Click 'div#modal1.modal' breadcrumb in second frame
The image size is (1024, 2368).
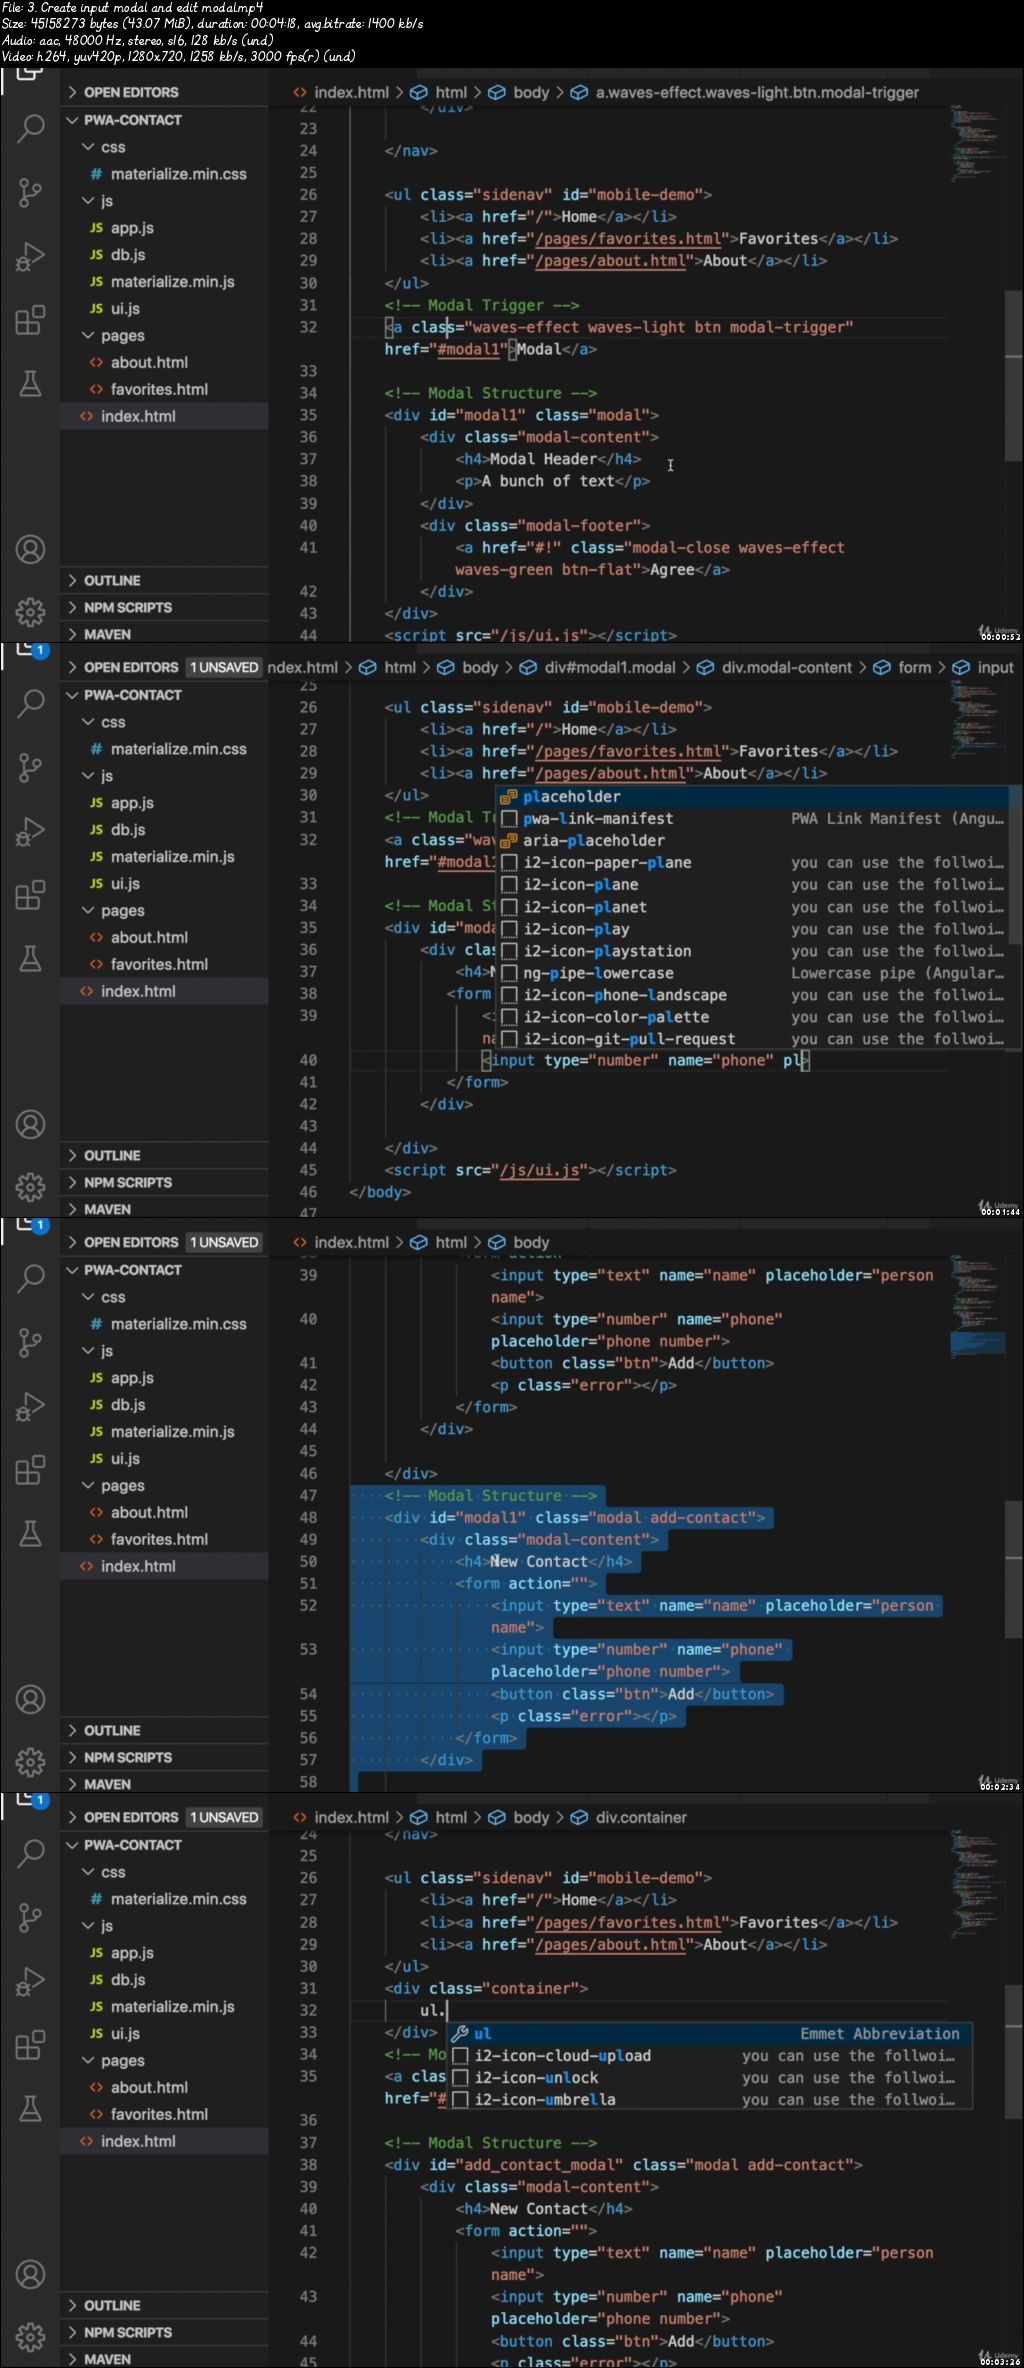point(610,668)
